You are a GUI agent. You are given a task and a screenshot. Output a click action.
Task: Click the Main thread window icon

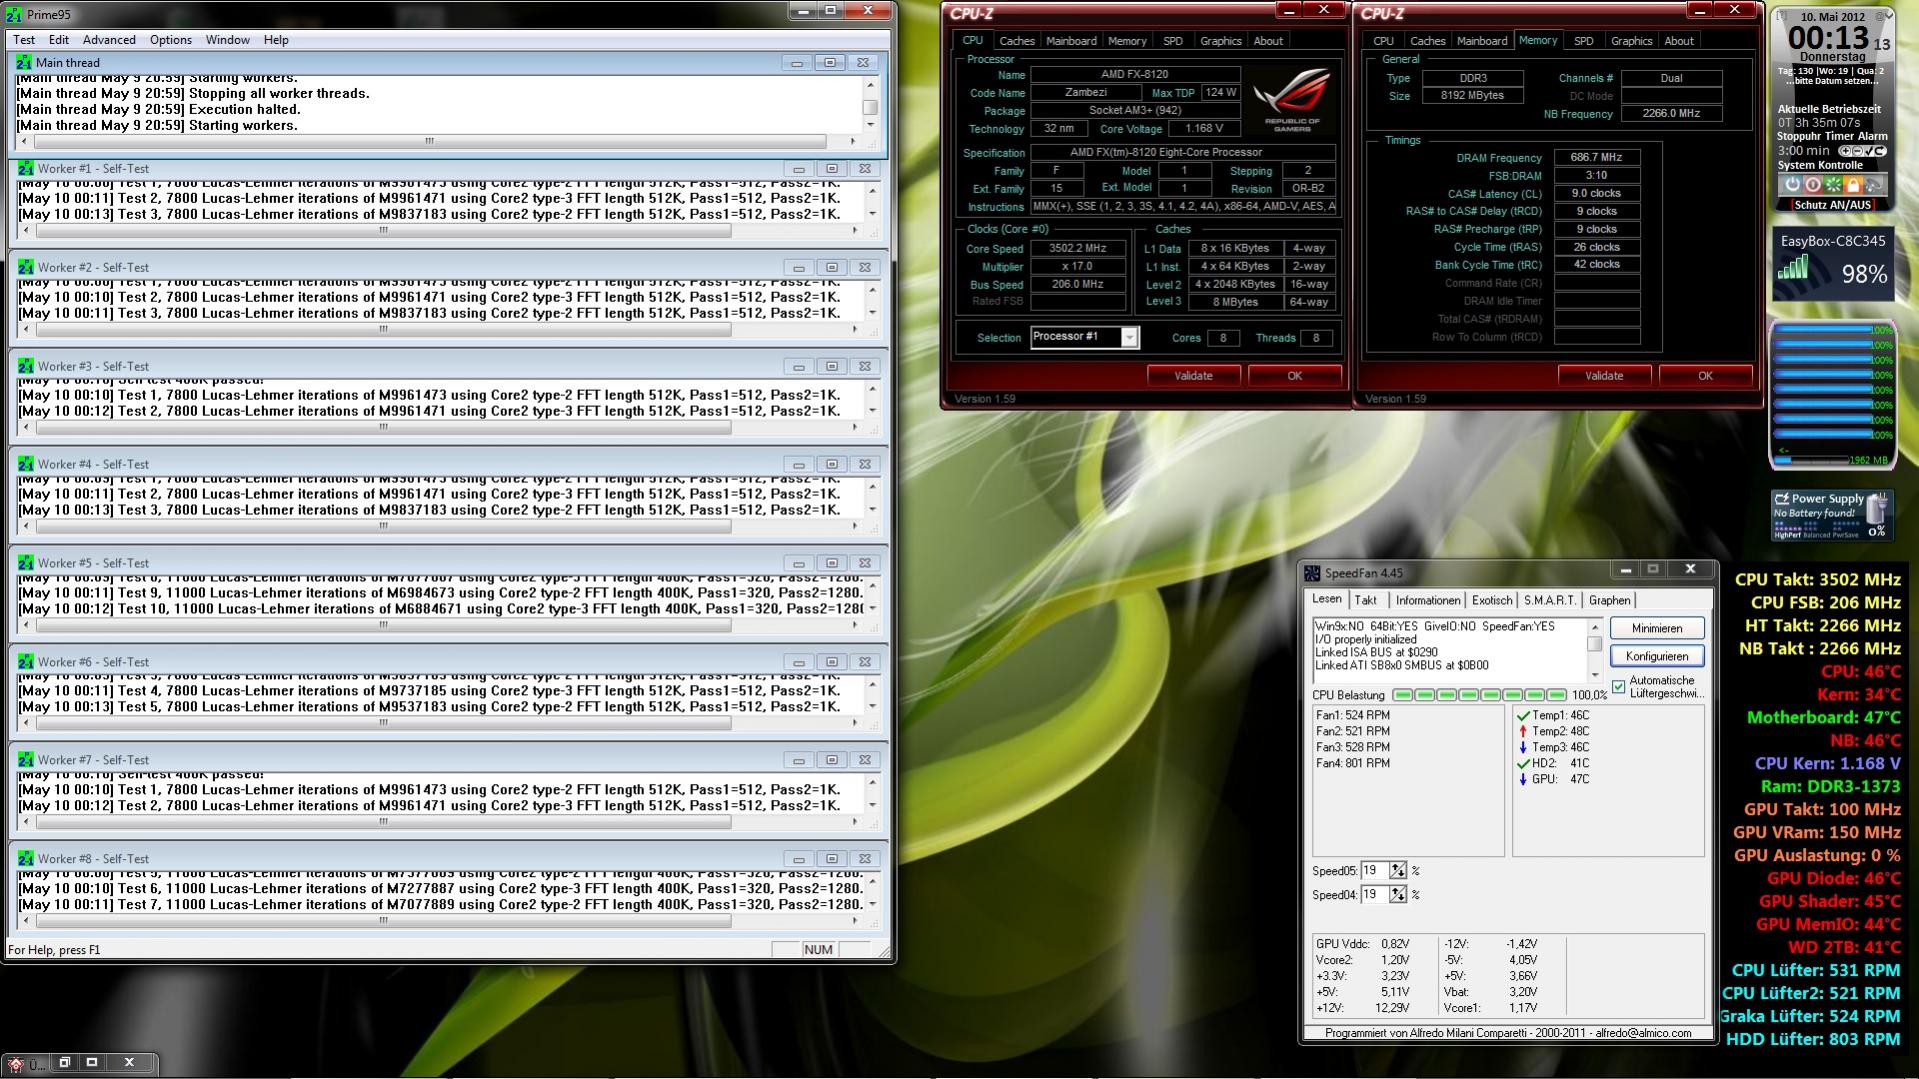click(x=24, y=62)
